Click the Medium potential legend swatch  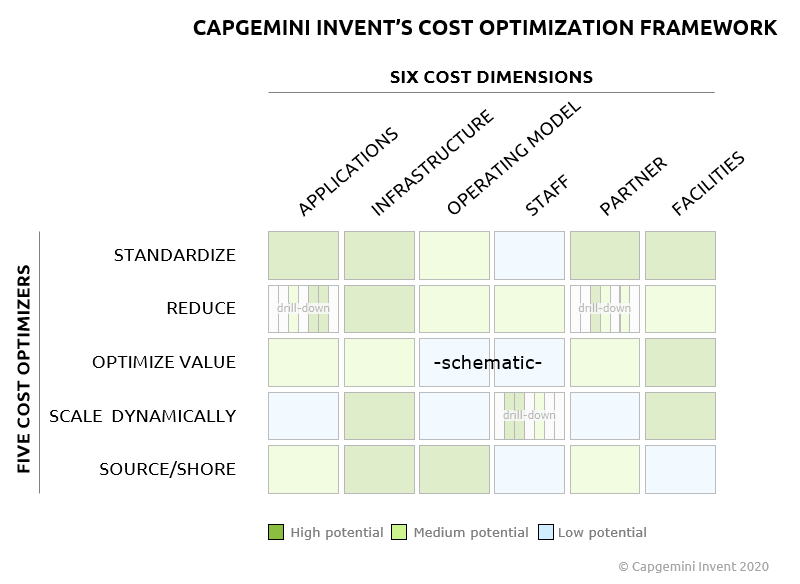[399, 532]
